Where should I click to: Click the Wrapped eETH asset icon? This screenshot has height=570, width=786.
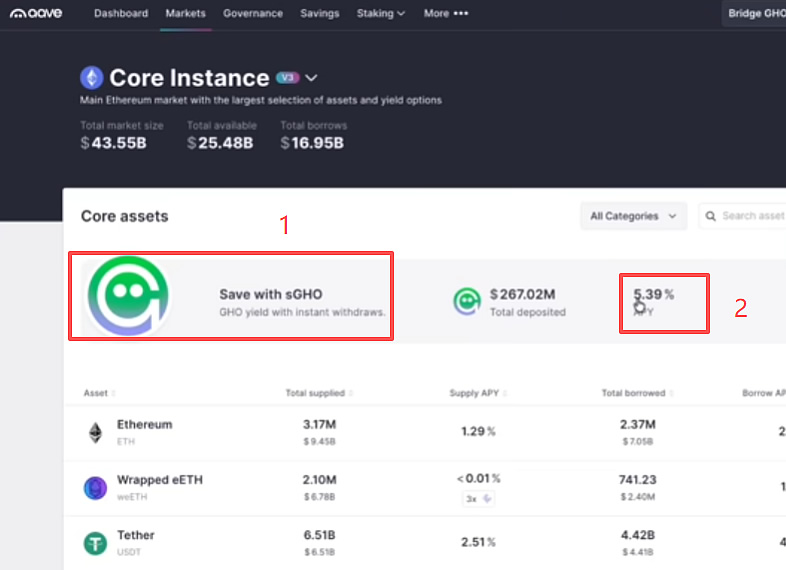tap(95, 488)
